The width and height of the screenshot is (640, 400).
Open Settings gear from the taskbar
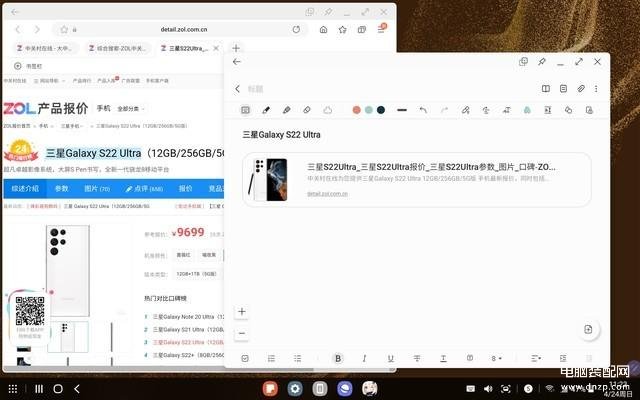tap(295, 389)
